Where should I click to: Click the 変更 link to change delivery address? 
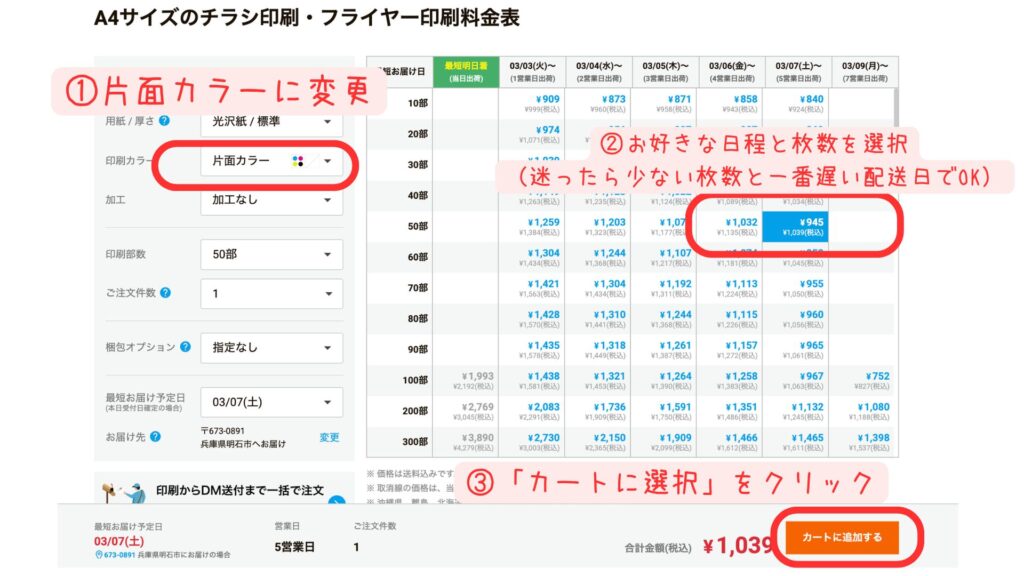tap(330, 437)
